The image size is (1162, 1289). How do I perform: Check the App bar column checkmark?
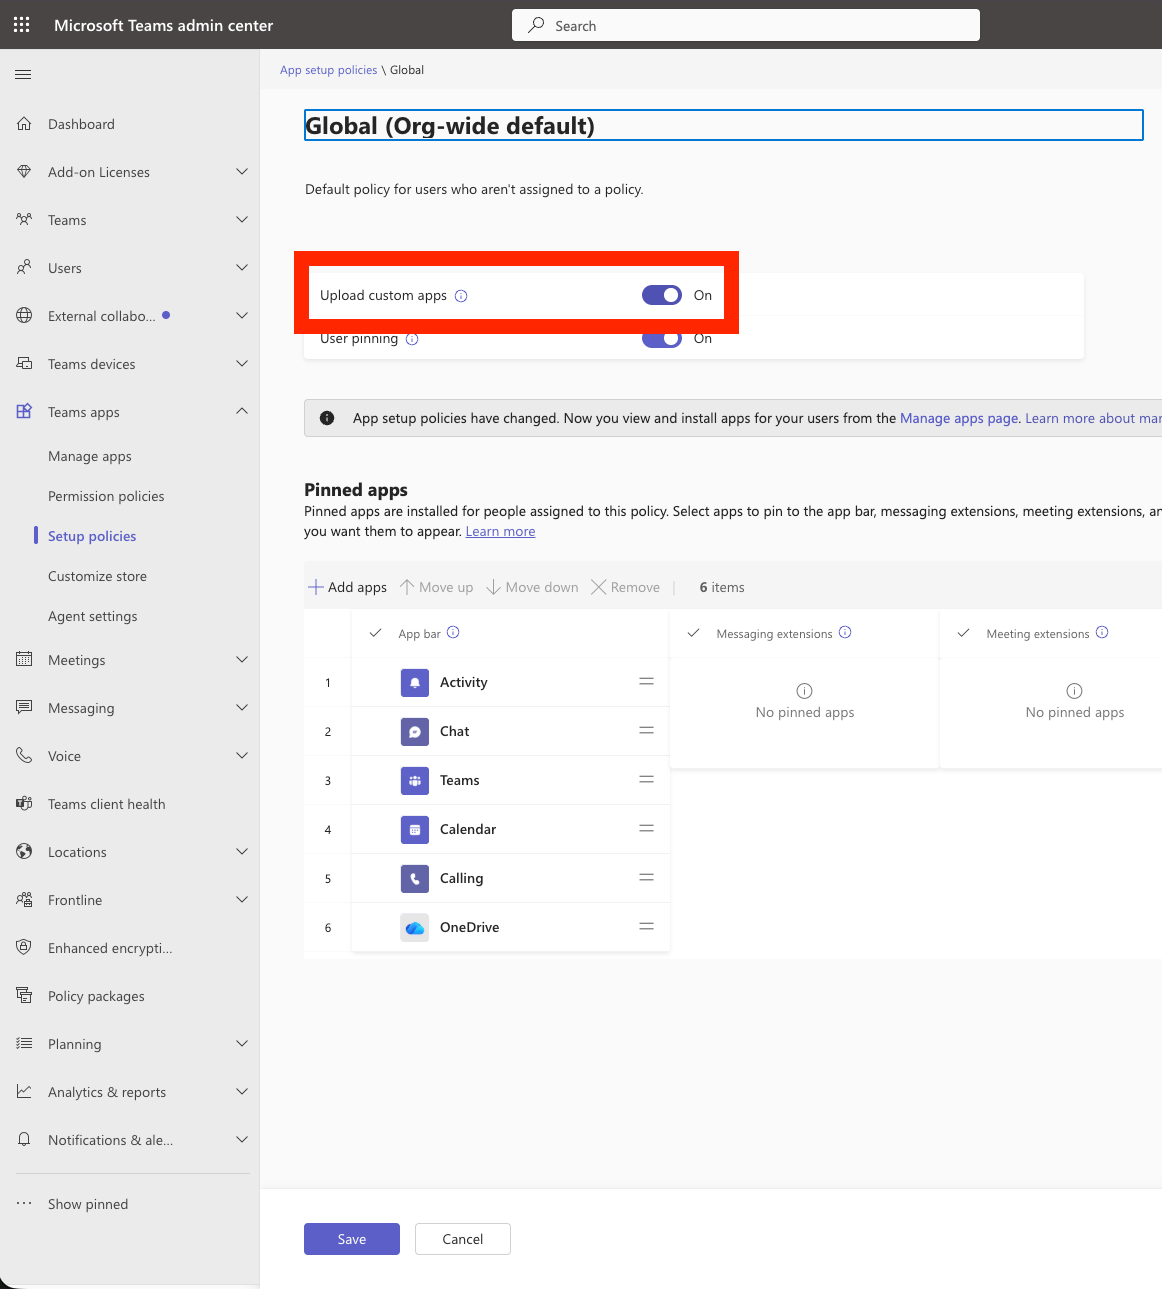376,633
